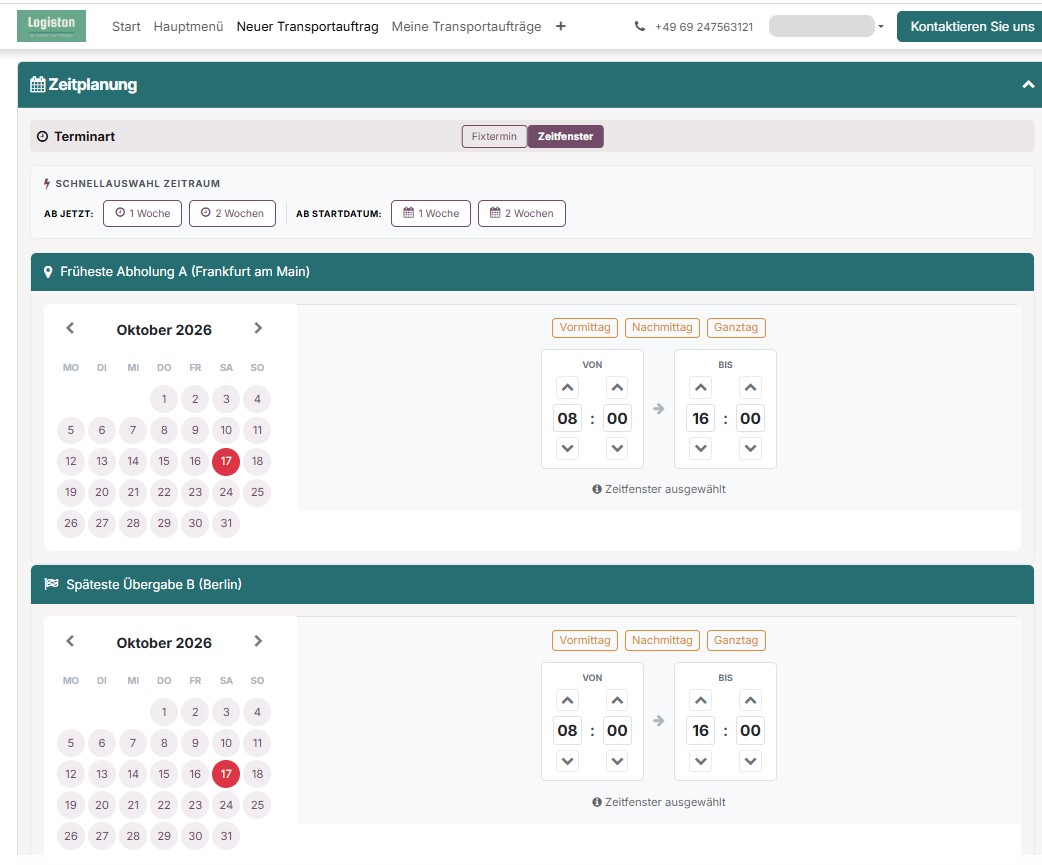Select 2 Wochen from Ab Startdatum
This screenshot has width=1042, height=865.
coord(522,213)
